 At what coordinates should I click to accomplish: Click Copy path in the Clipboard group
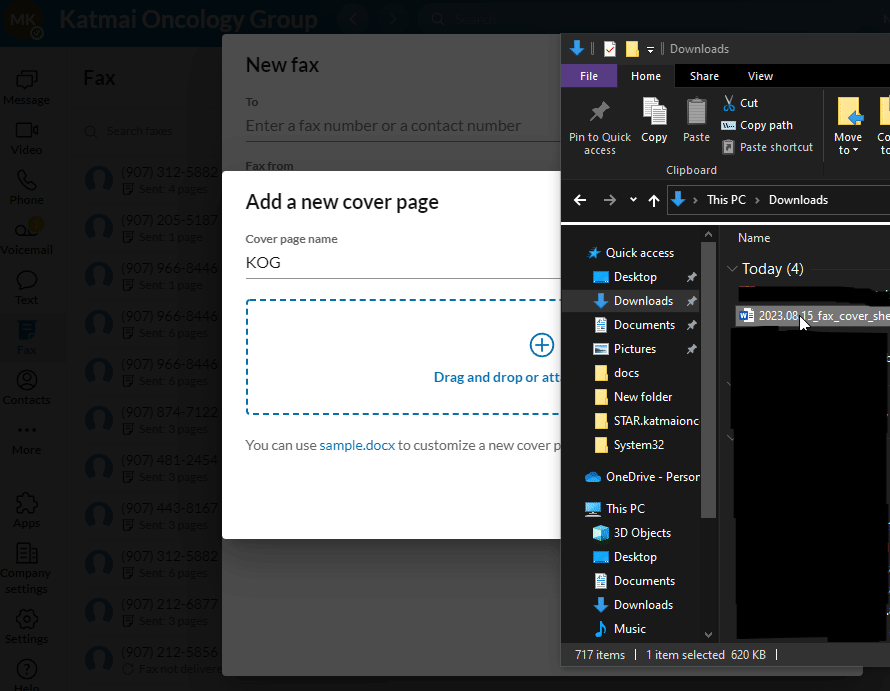pos(757,125)
